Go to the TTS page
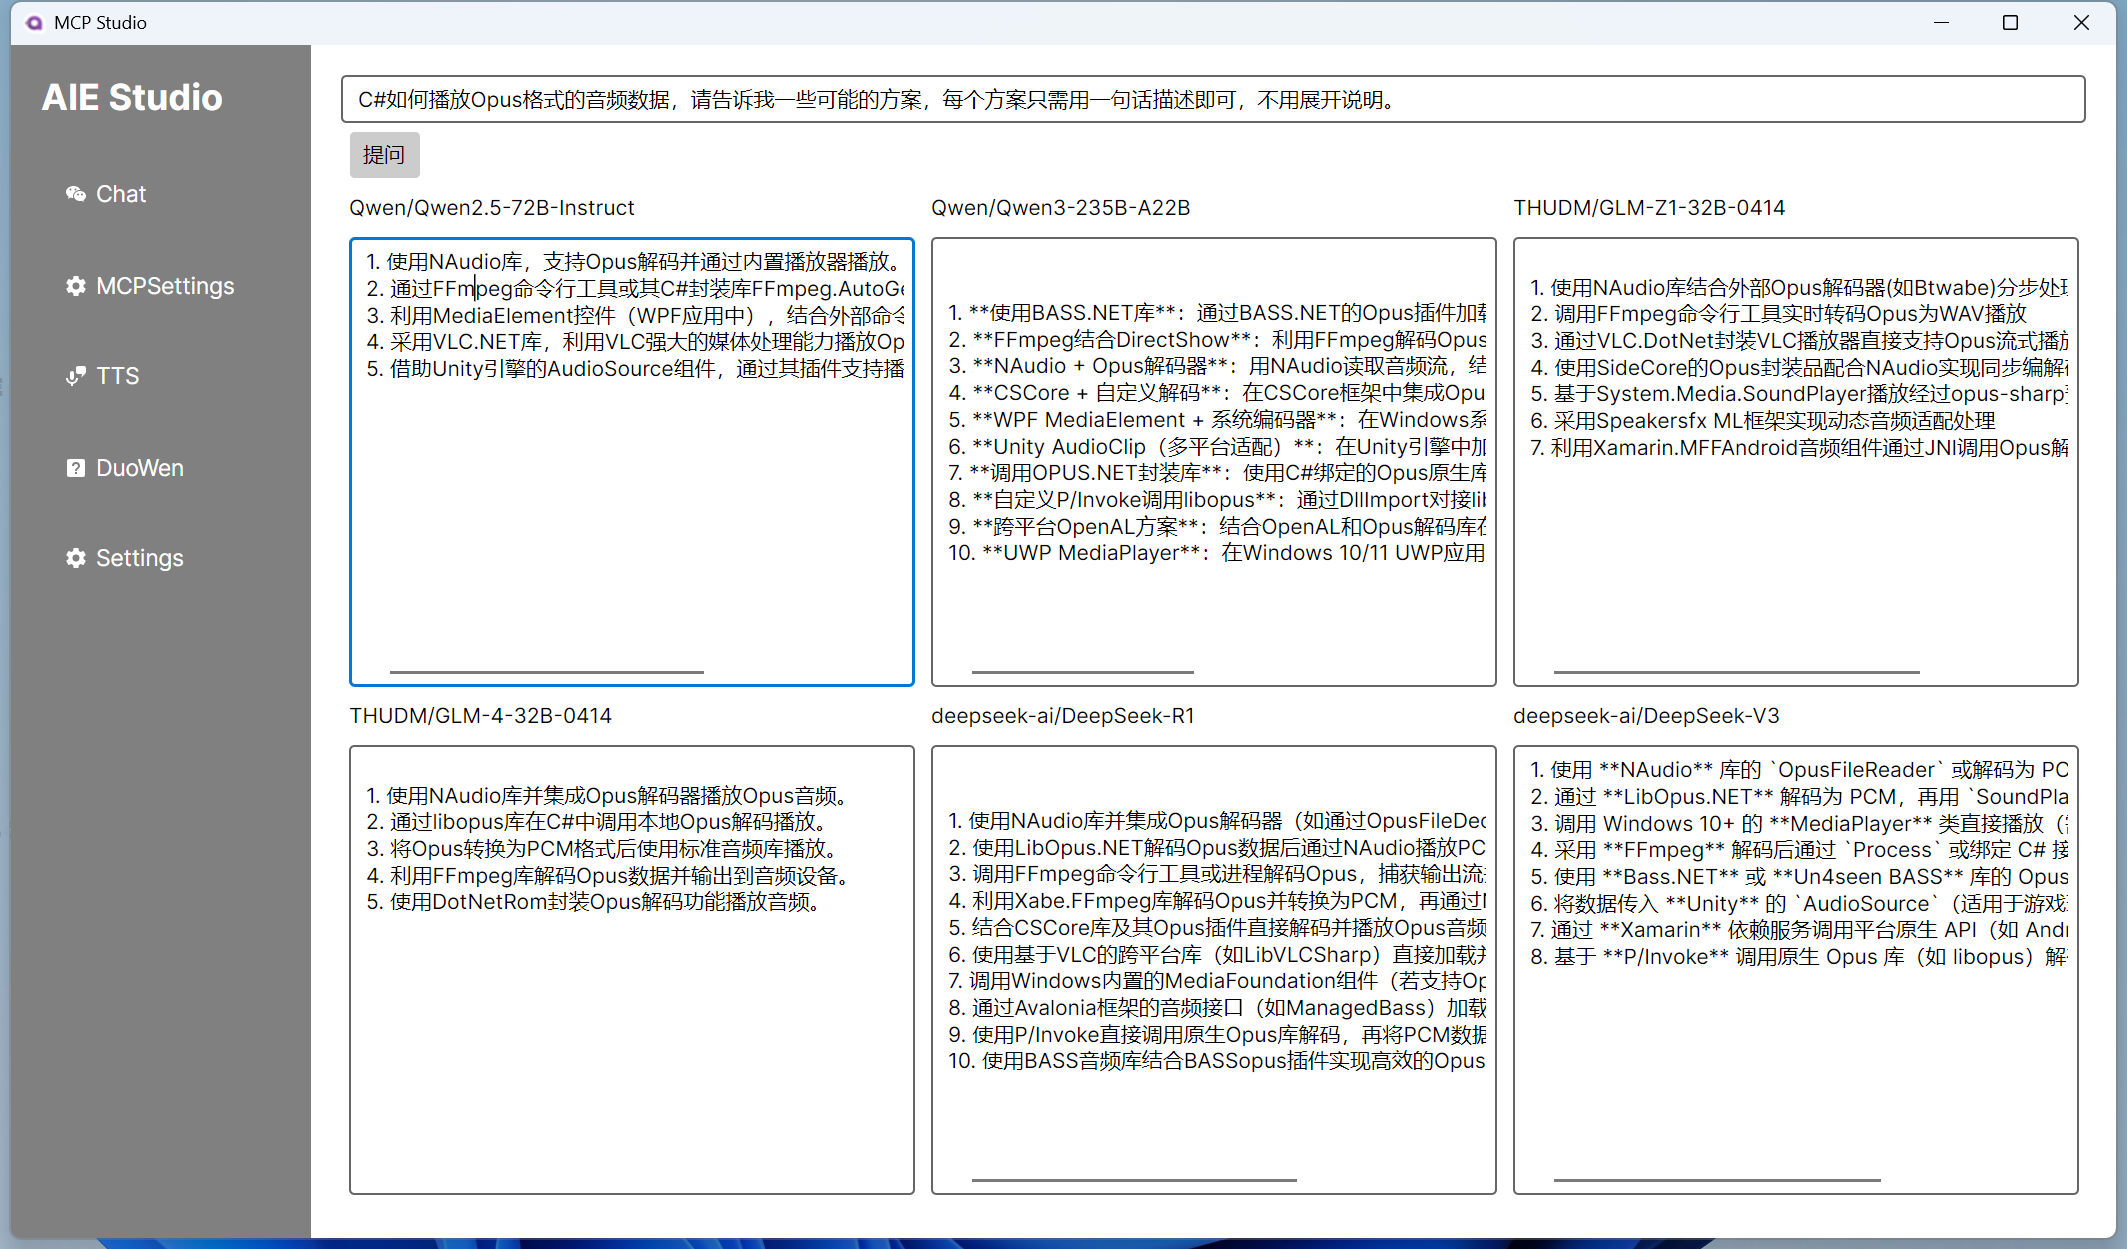Image resolution: width=2127 pixels, height=1249 pixels. pos(117,376)
